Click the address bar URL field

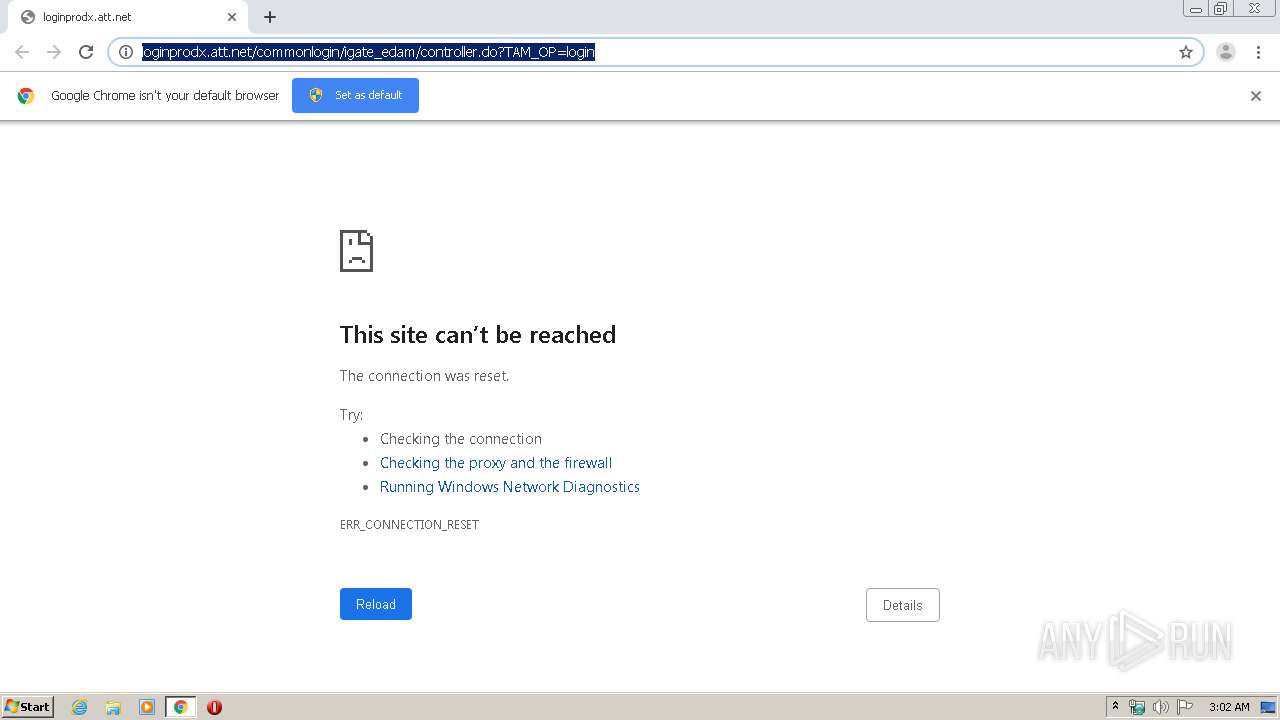coord(655,52)
